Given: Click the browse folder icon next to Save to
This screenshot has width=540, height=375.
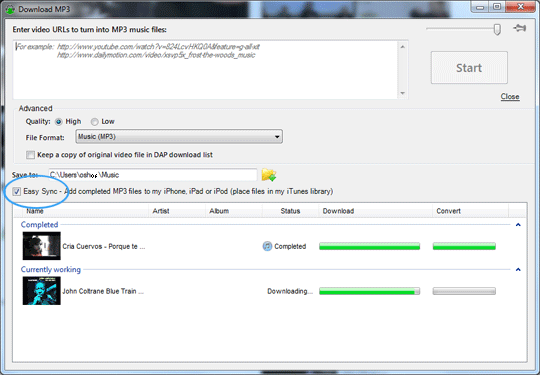Looking at the screenshot, I should 269,175.
